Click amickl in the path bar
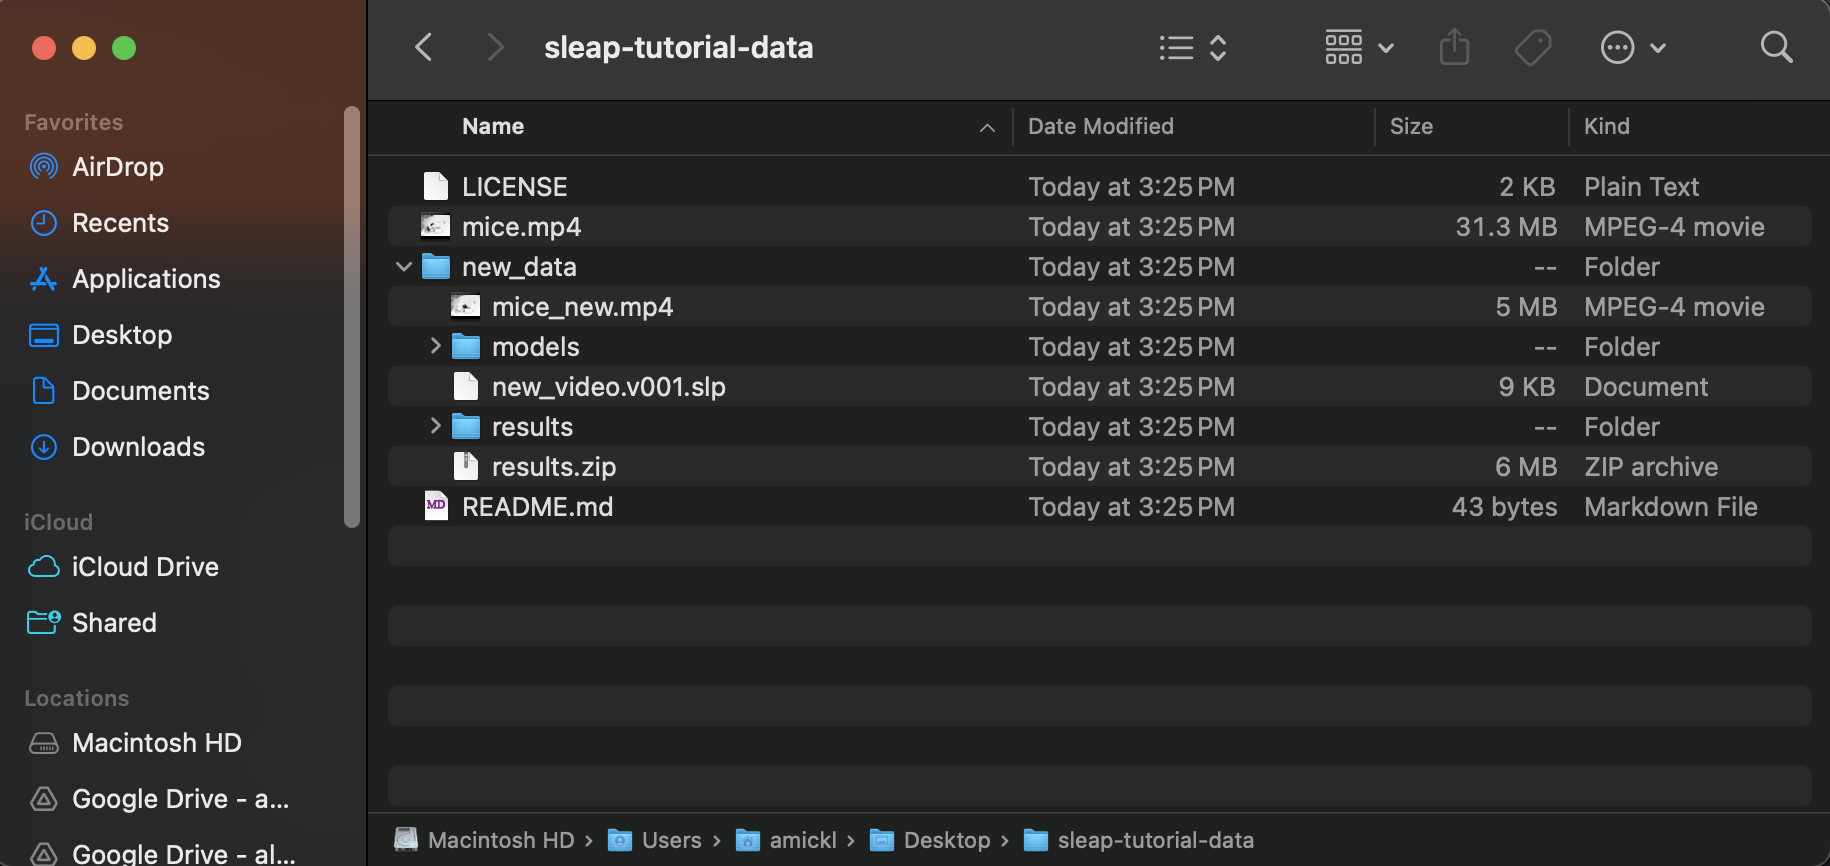 point(786,840)
